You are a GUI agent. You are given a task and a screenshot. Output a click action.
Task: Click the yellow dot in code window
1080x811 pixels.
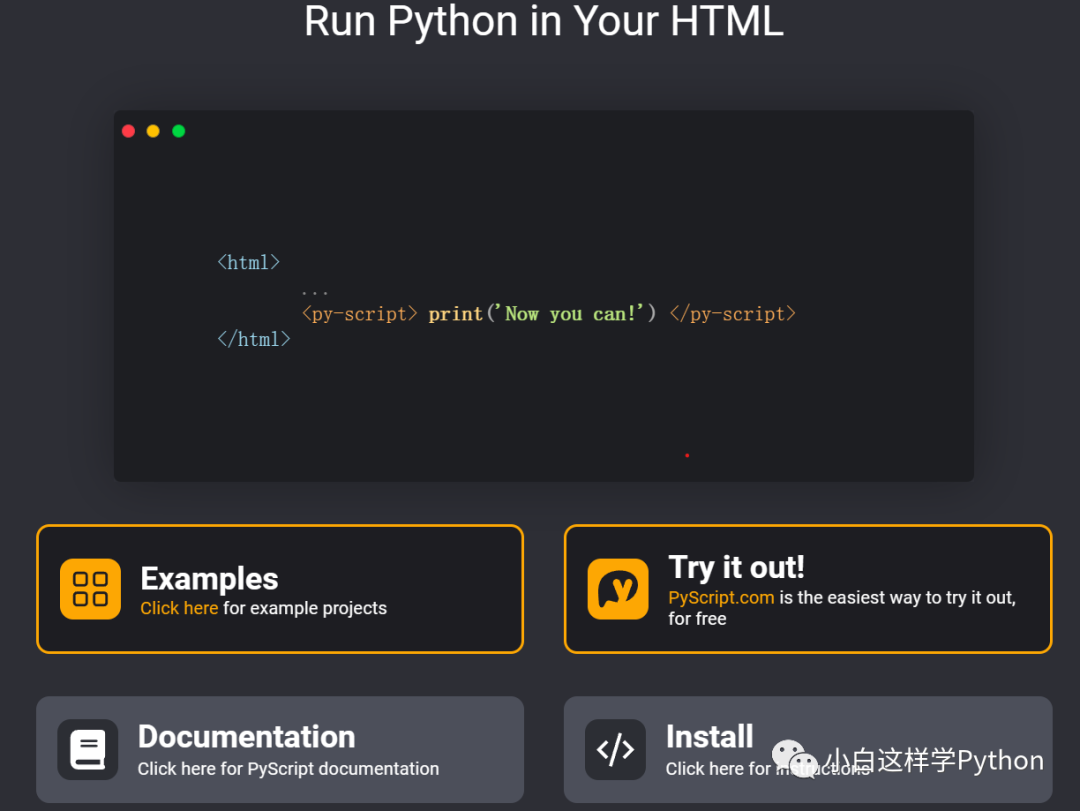[x=153, y=131]
